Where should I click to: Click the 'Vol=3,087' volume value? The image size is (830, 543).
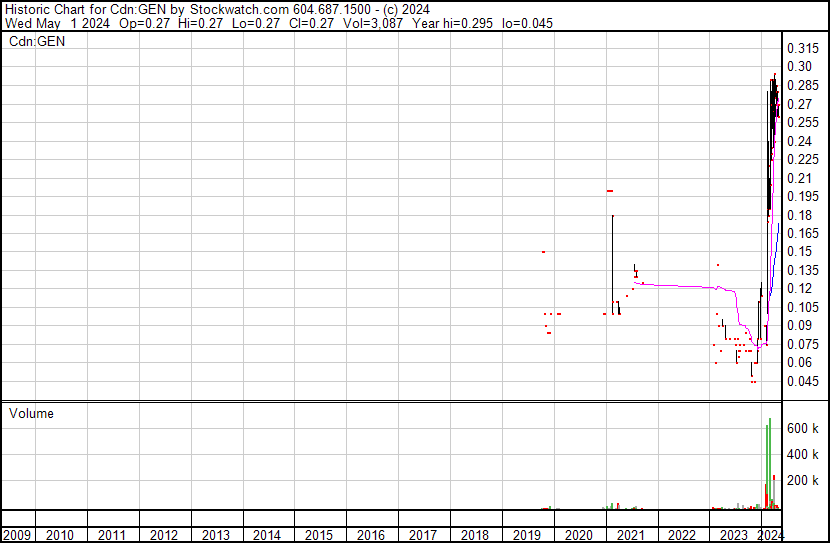tap(373, 24)
